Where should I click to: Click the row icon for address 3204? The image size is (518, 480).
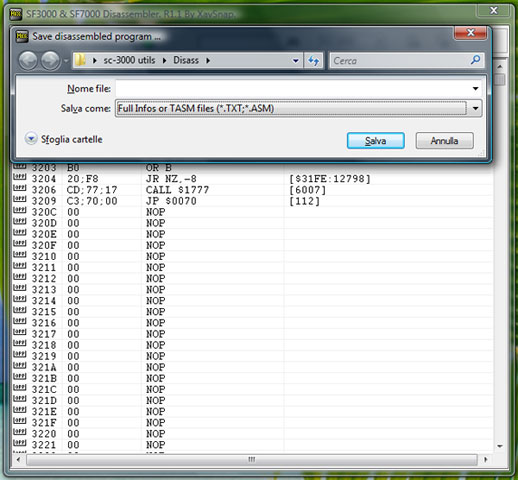pyautogui.click(x=20, y=178)
